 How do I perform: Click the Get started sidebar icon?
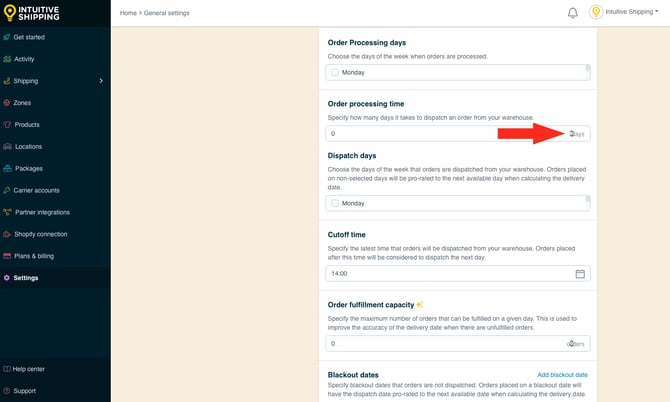pyautogui.click(x=6, y=37)
